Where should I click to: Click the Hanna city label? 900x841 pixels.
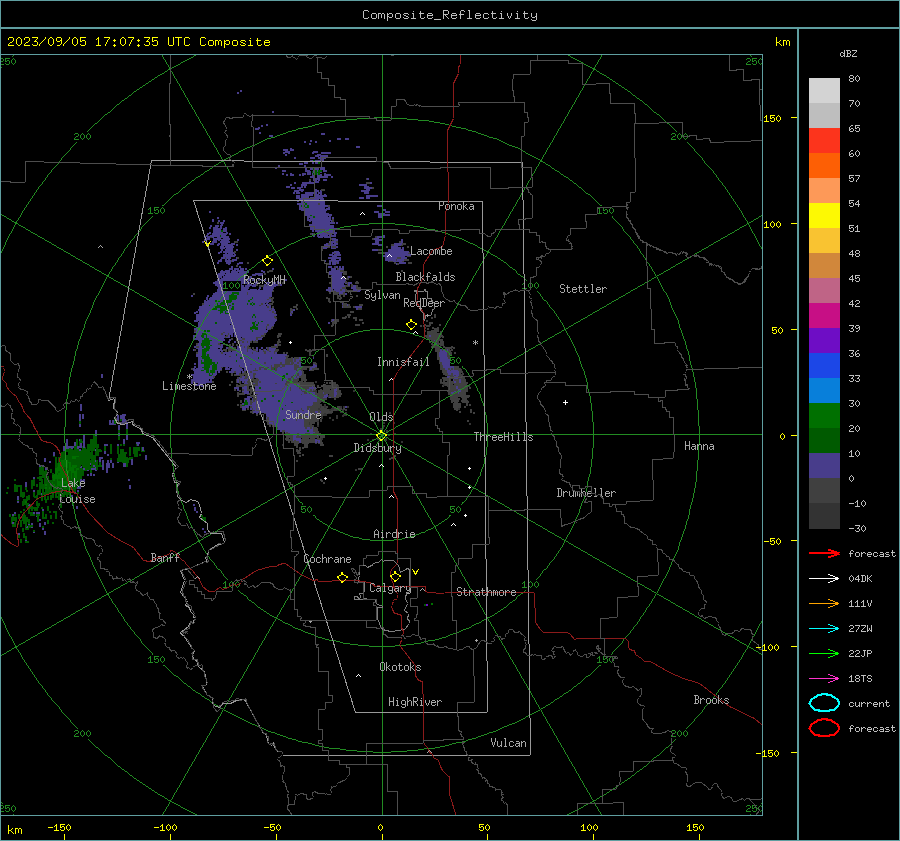pyautogui.click(x=699, y=446)
